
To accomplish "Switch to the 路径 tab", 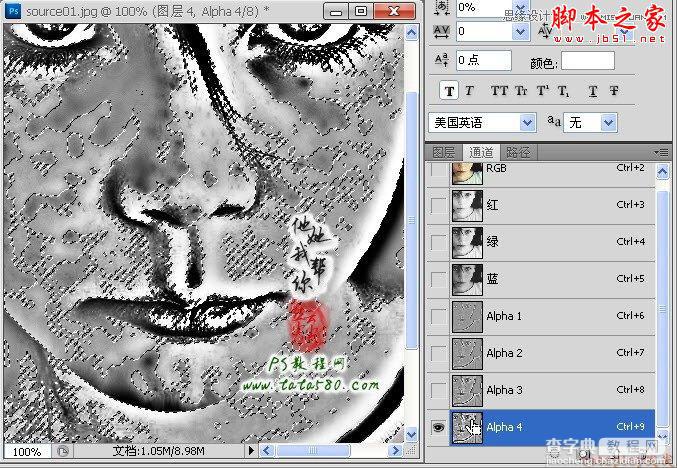I will 518,152.
